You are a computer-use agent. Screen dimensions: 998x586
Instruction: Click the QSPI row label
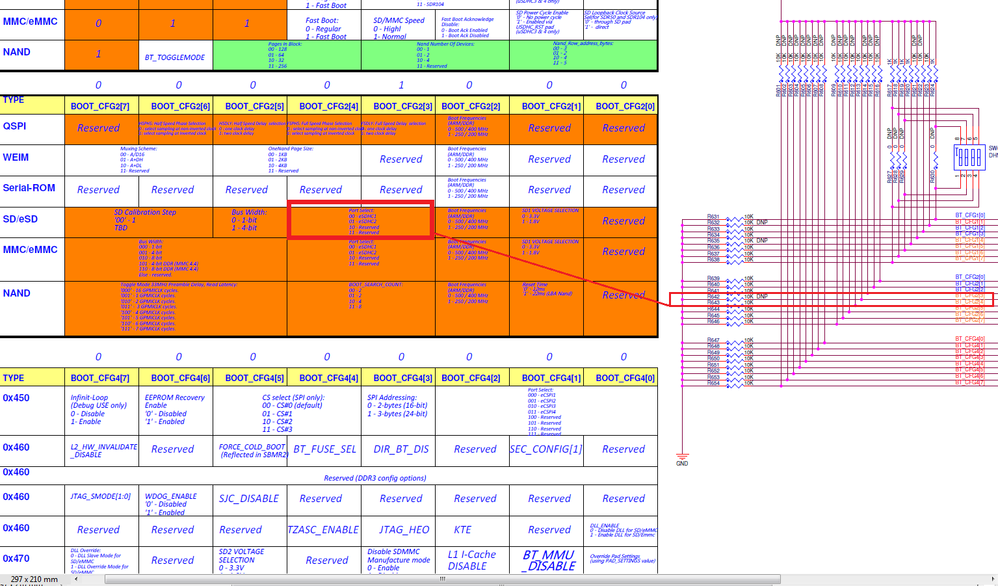15,126
